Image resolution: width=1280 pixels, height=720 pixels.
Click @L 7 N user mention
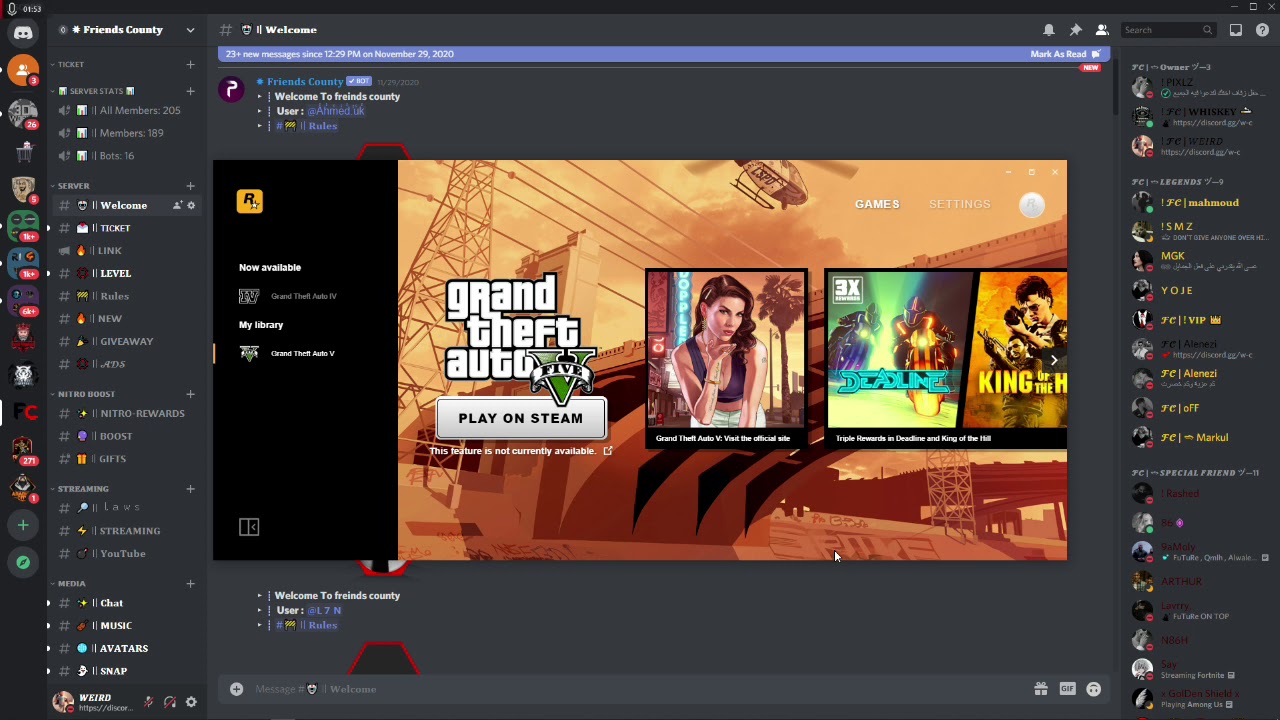click(324, 610)
